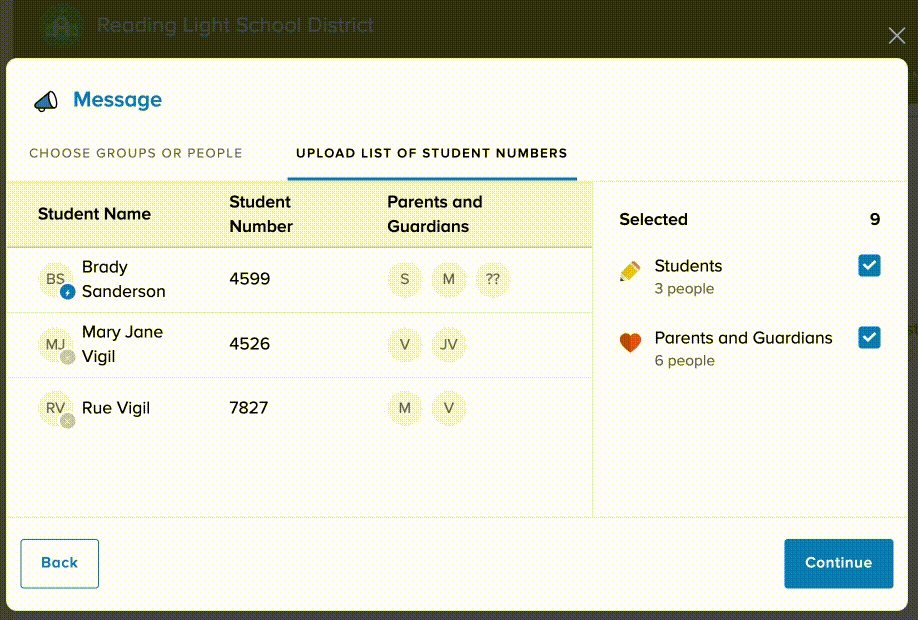Click the pencil Students icon
This screenshot has width=918, height=620.
coord(630,271)
